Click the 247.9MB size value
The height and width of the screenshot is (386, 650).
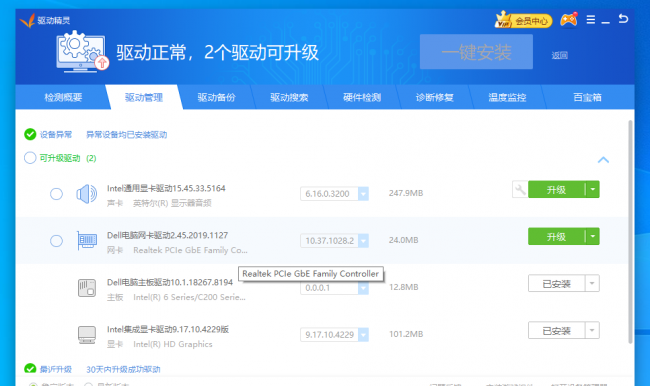[406, 193]
